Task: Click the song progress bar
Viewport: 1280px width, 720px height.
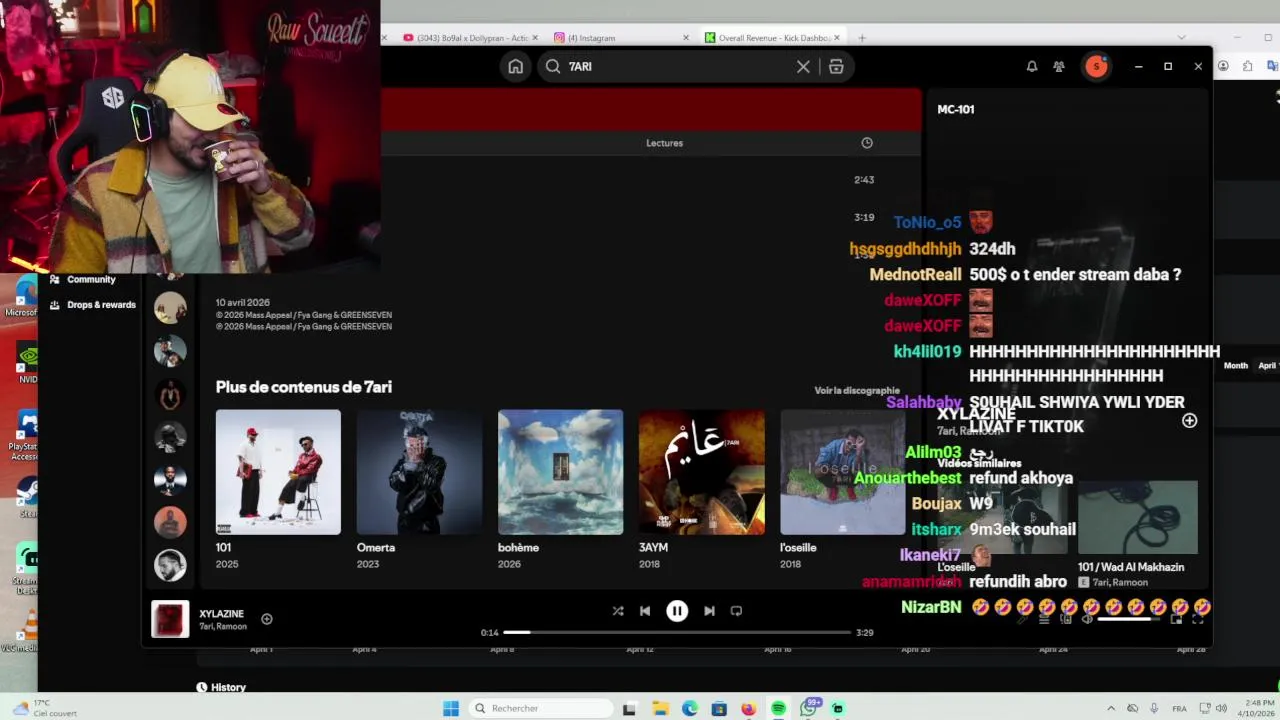Action: pyautogui.click(x=677, y=632)
